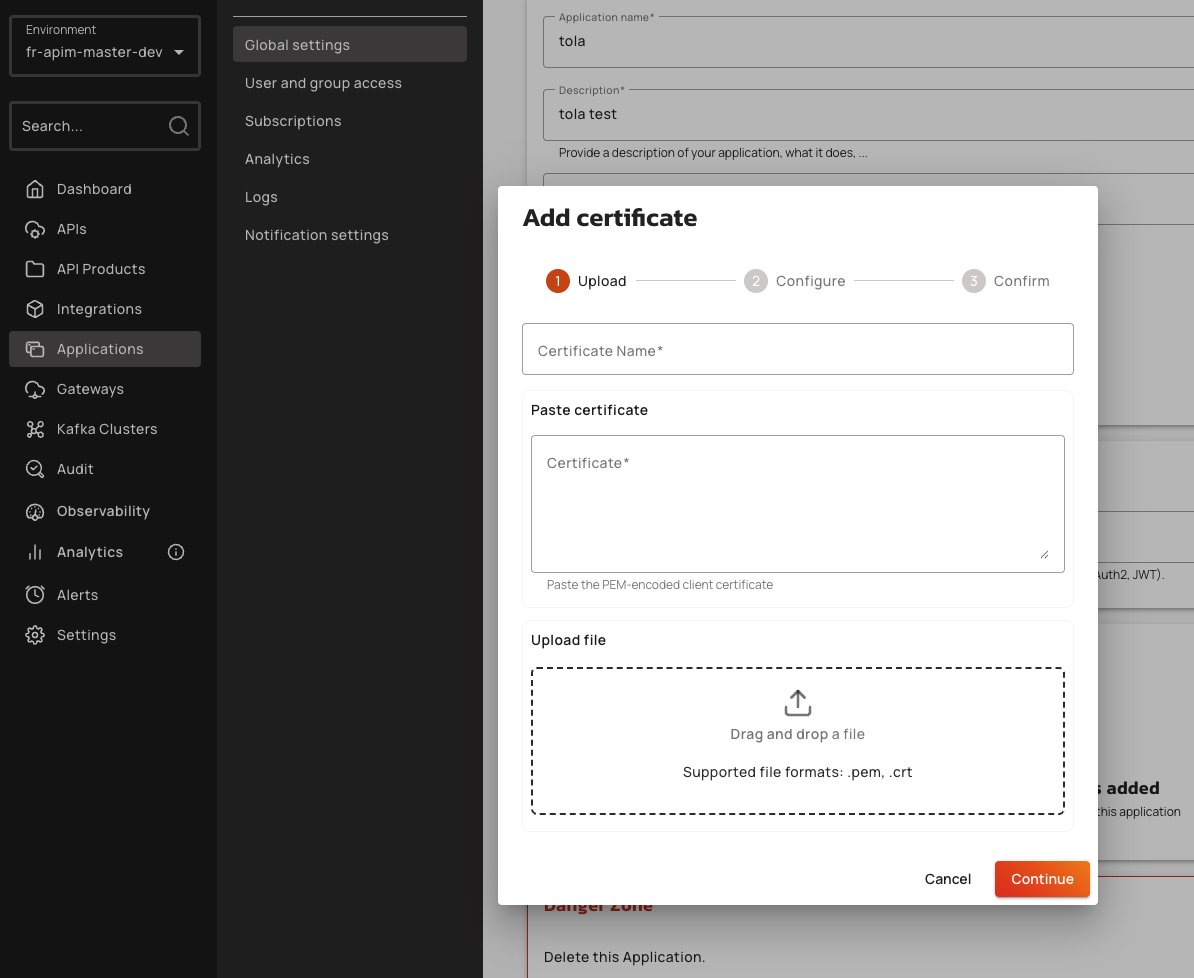Open Notification settings menu item
Screen dimensions: 1194x978
(316, 235)
